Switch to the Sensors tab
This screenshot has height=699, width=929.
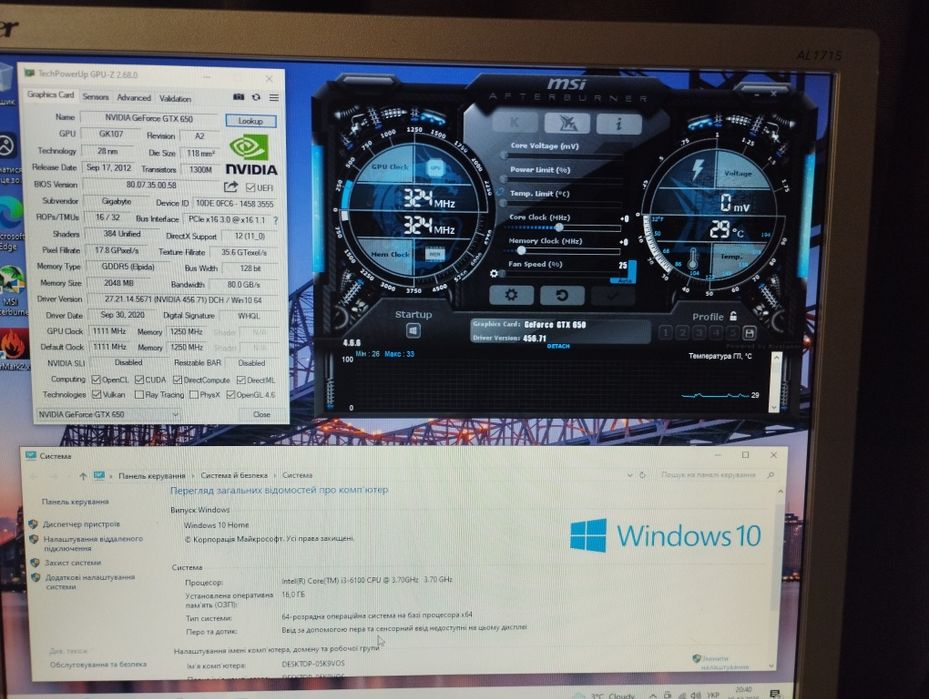95,97
